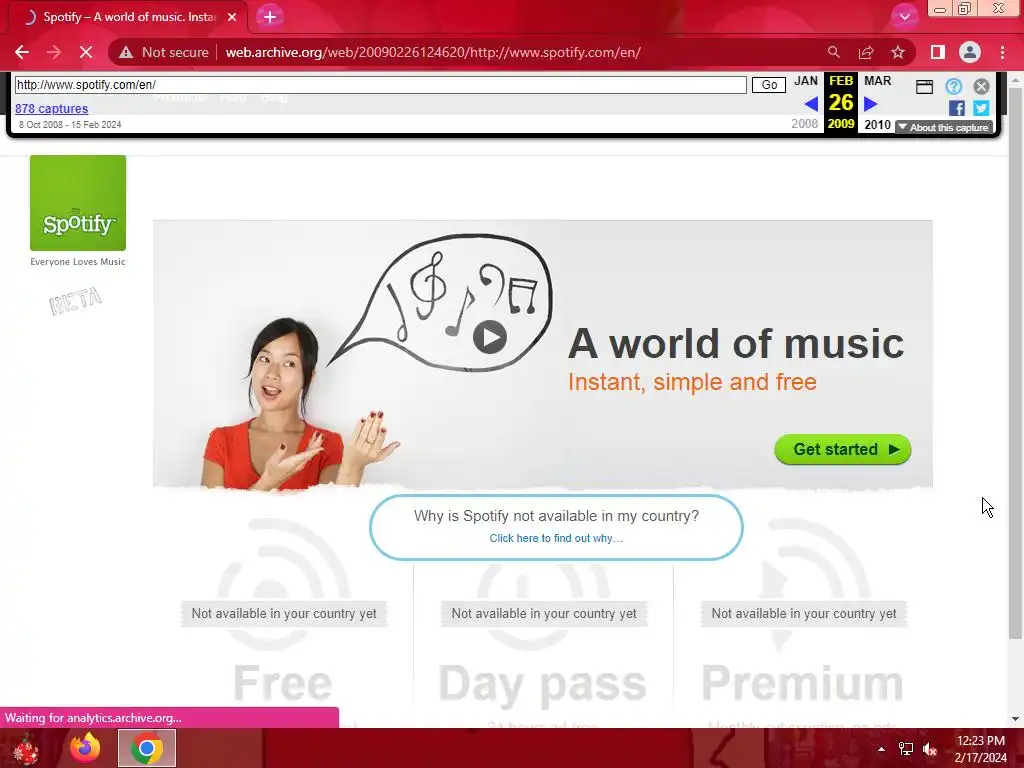
Task: Click the browser forward arrow
Action: (x=54, y=52)
